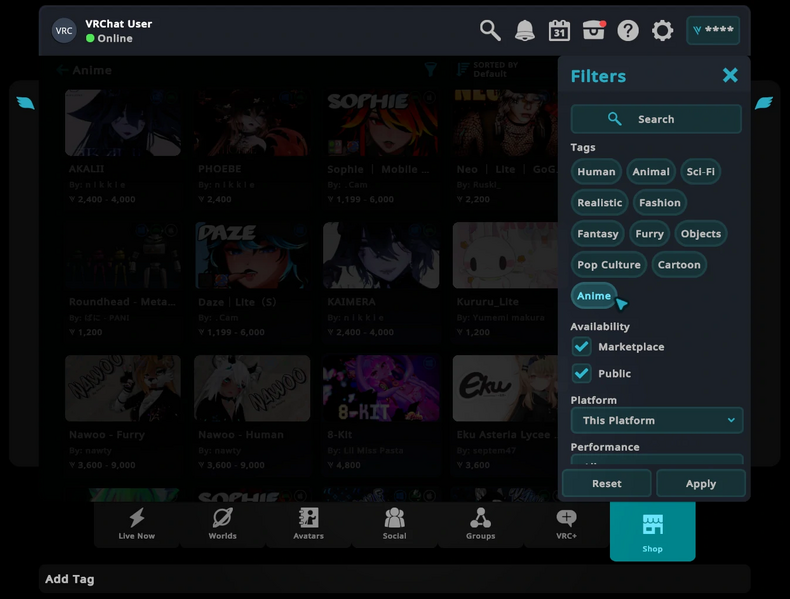Open the search magnifier in top bar
The image size is (790, 599).
pyautogui.click(x=490, y=31)
